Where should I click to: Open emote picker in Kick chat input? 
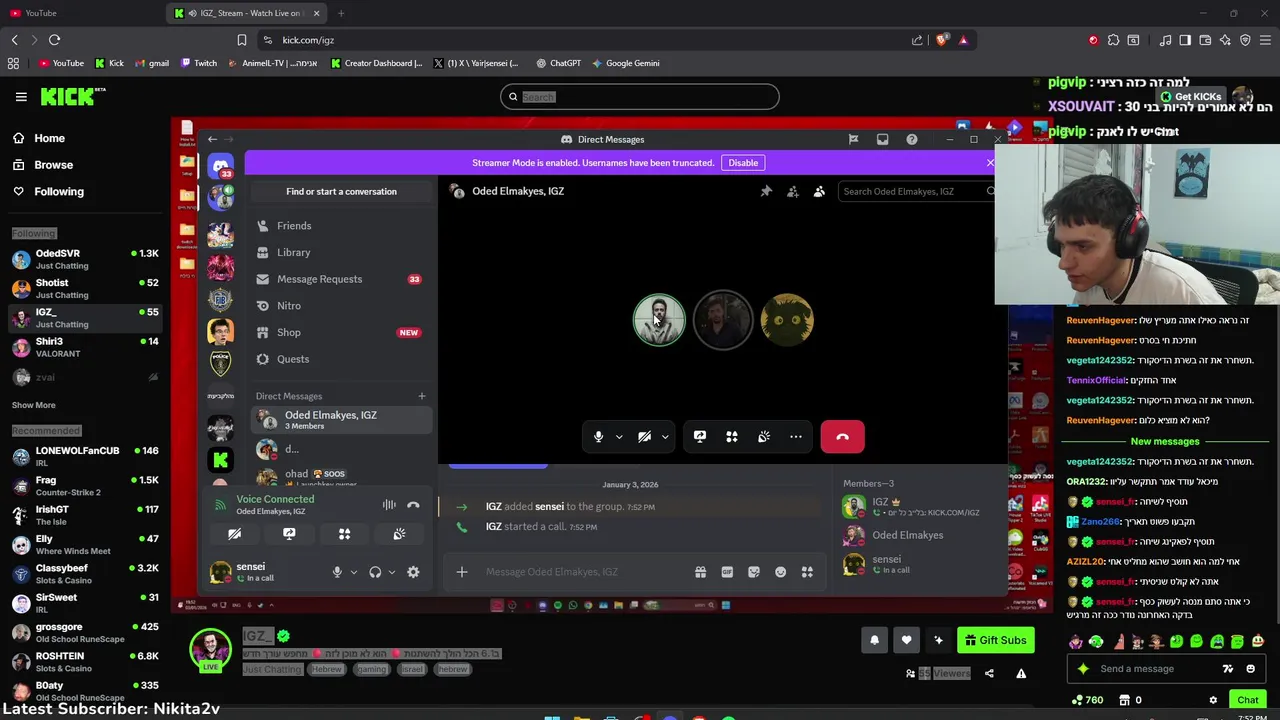[x=1251, y=669]
